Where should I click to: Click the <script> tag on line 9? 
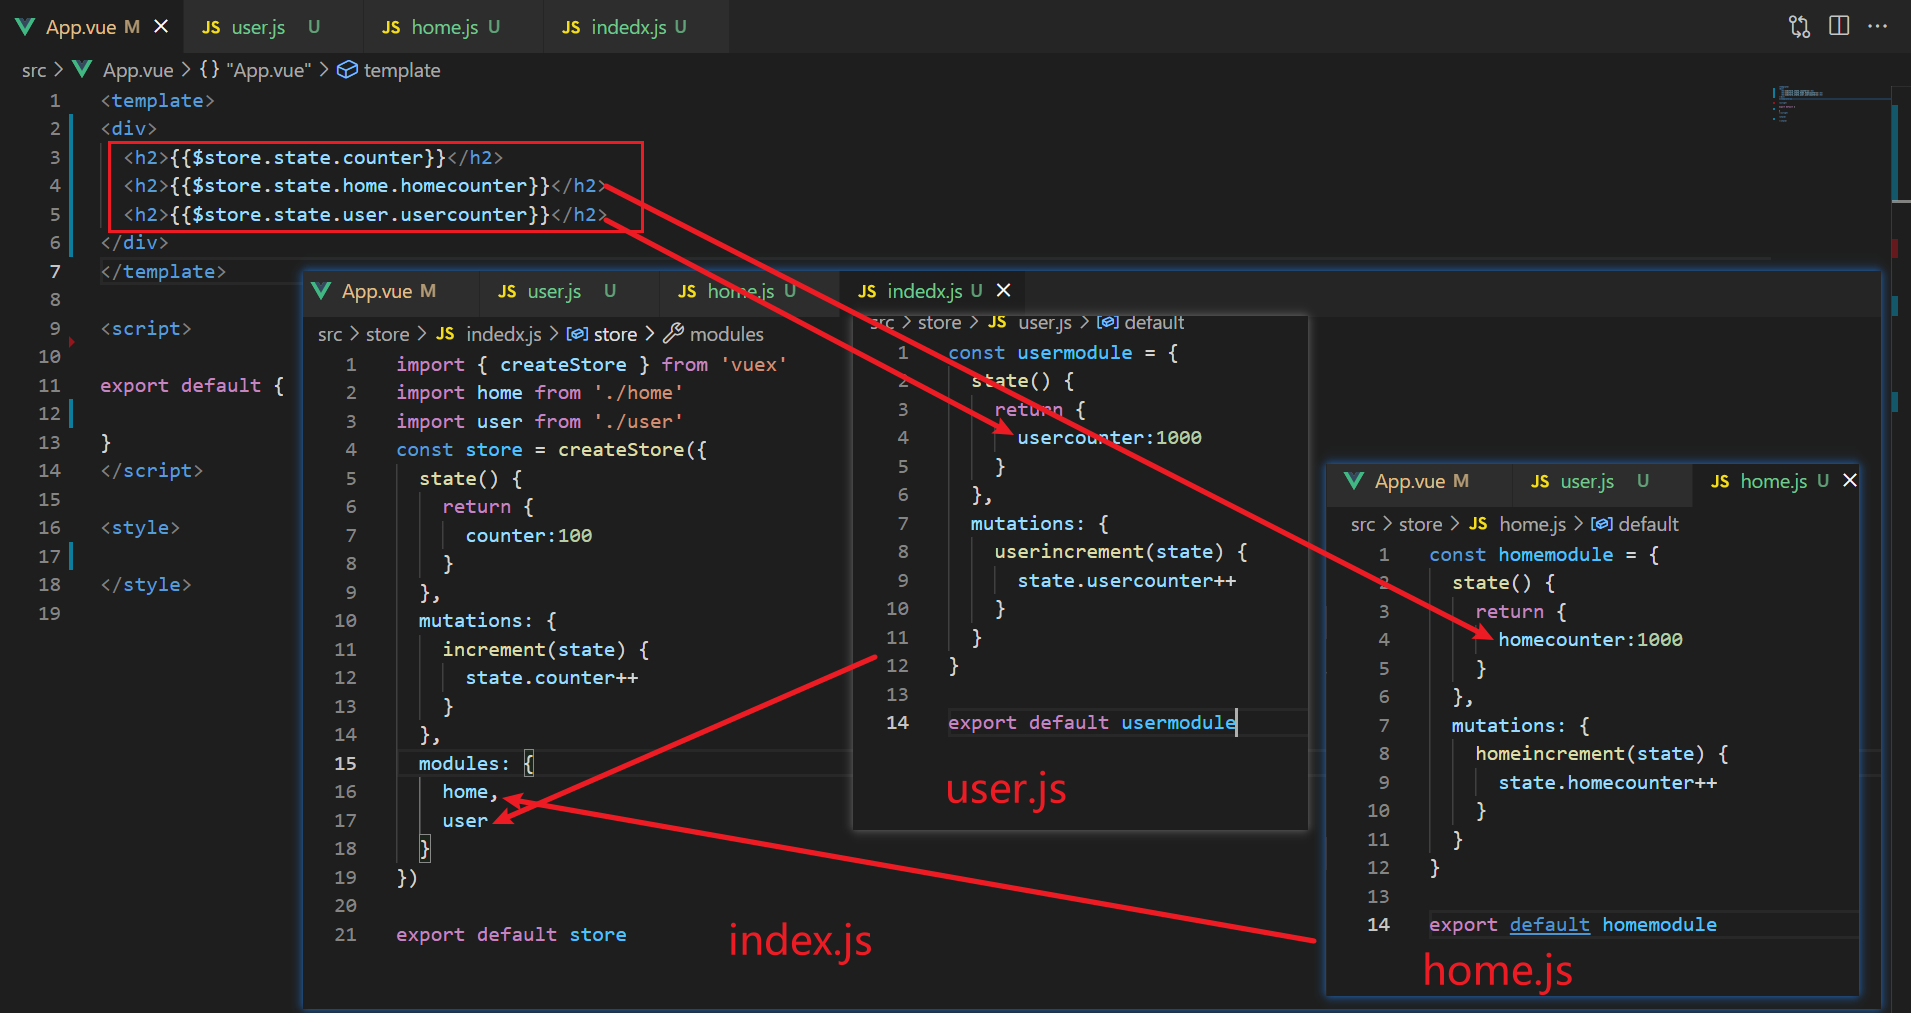146,328
